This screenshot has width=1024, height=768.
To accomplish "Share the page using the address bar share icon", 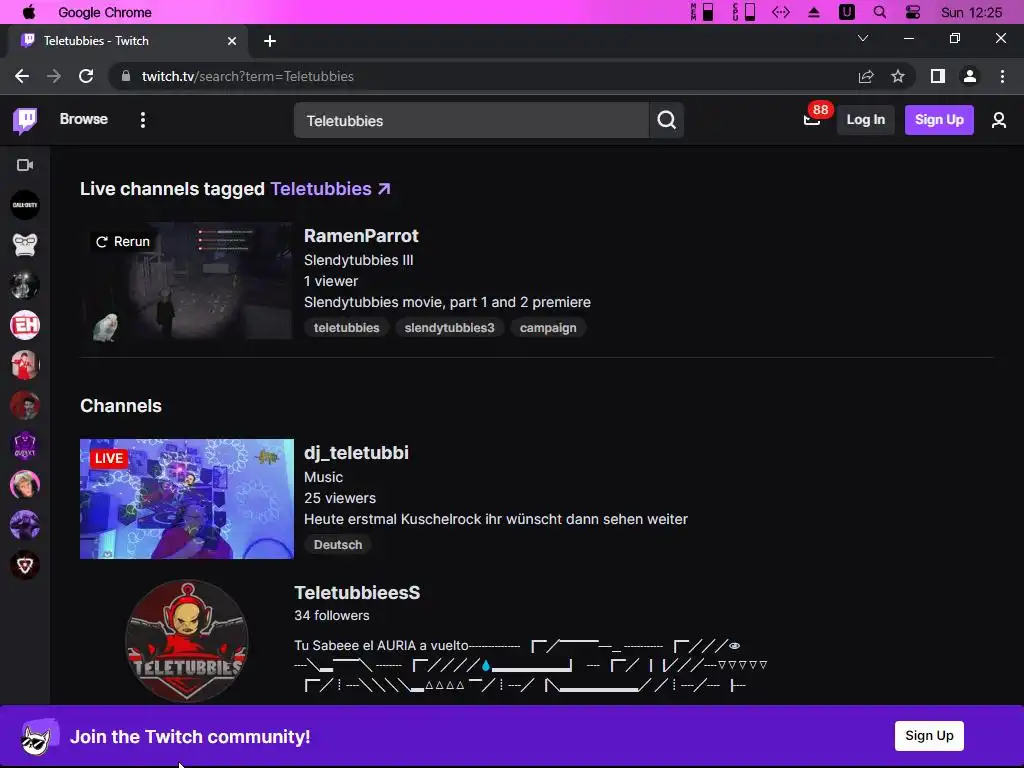I will 866,76.
